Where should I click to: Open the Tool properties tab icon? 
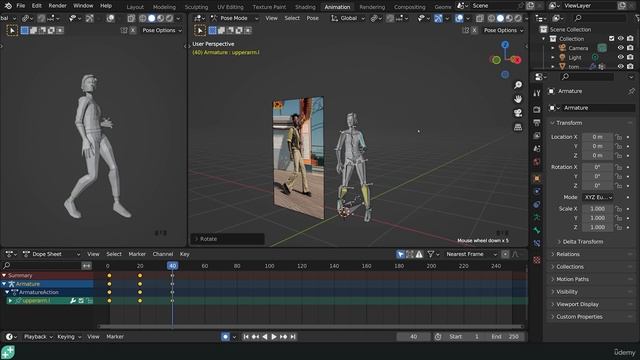coord(537,93)
